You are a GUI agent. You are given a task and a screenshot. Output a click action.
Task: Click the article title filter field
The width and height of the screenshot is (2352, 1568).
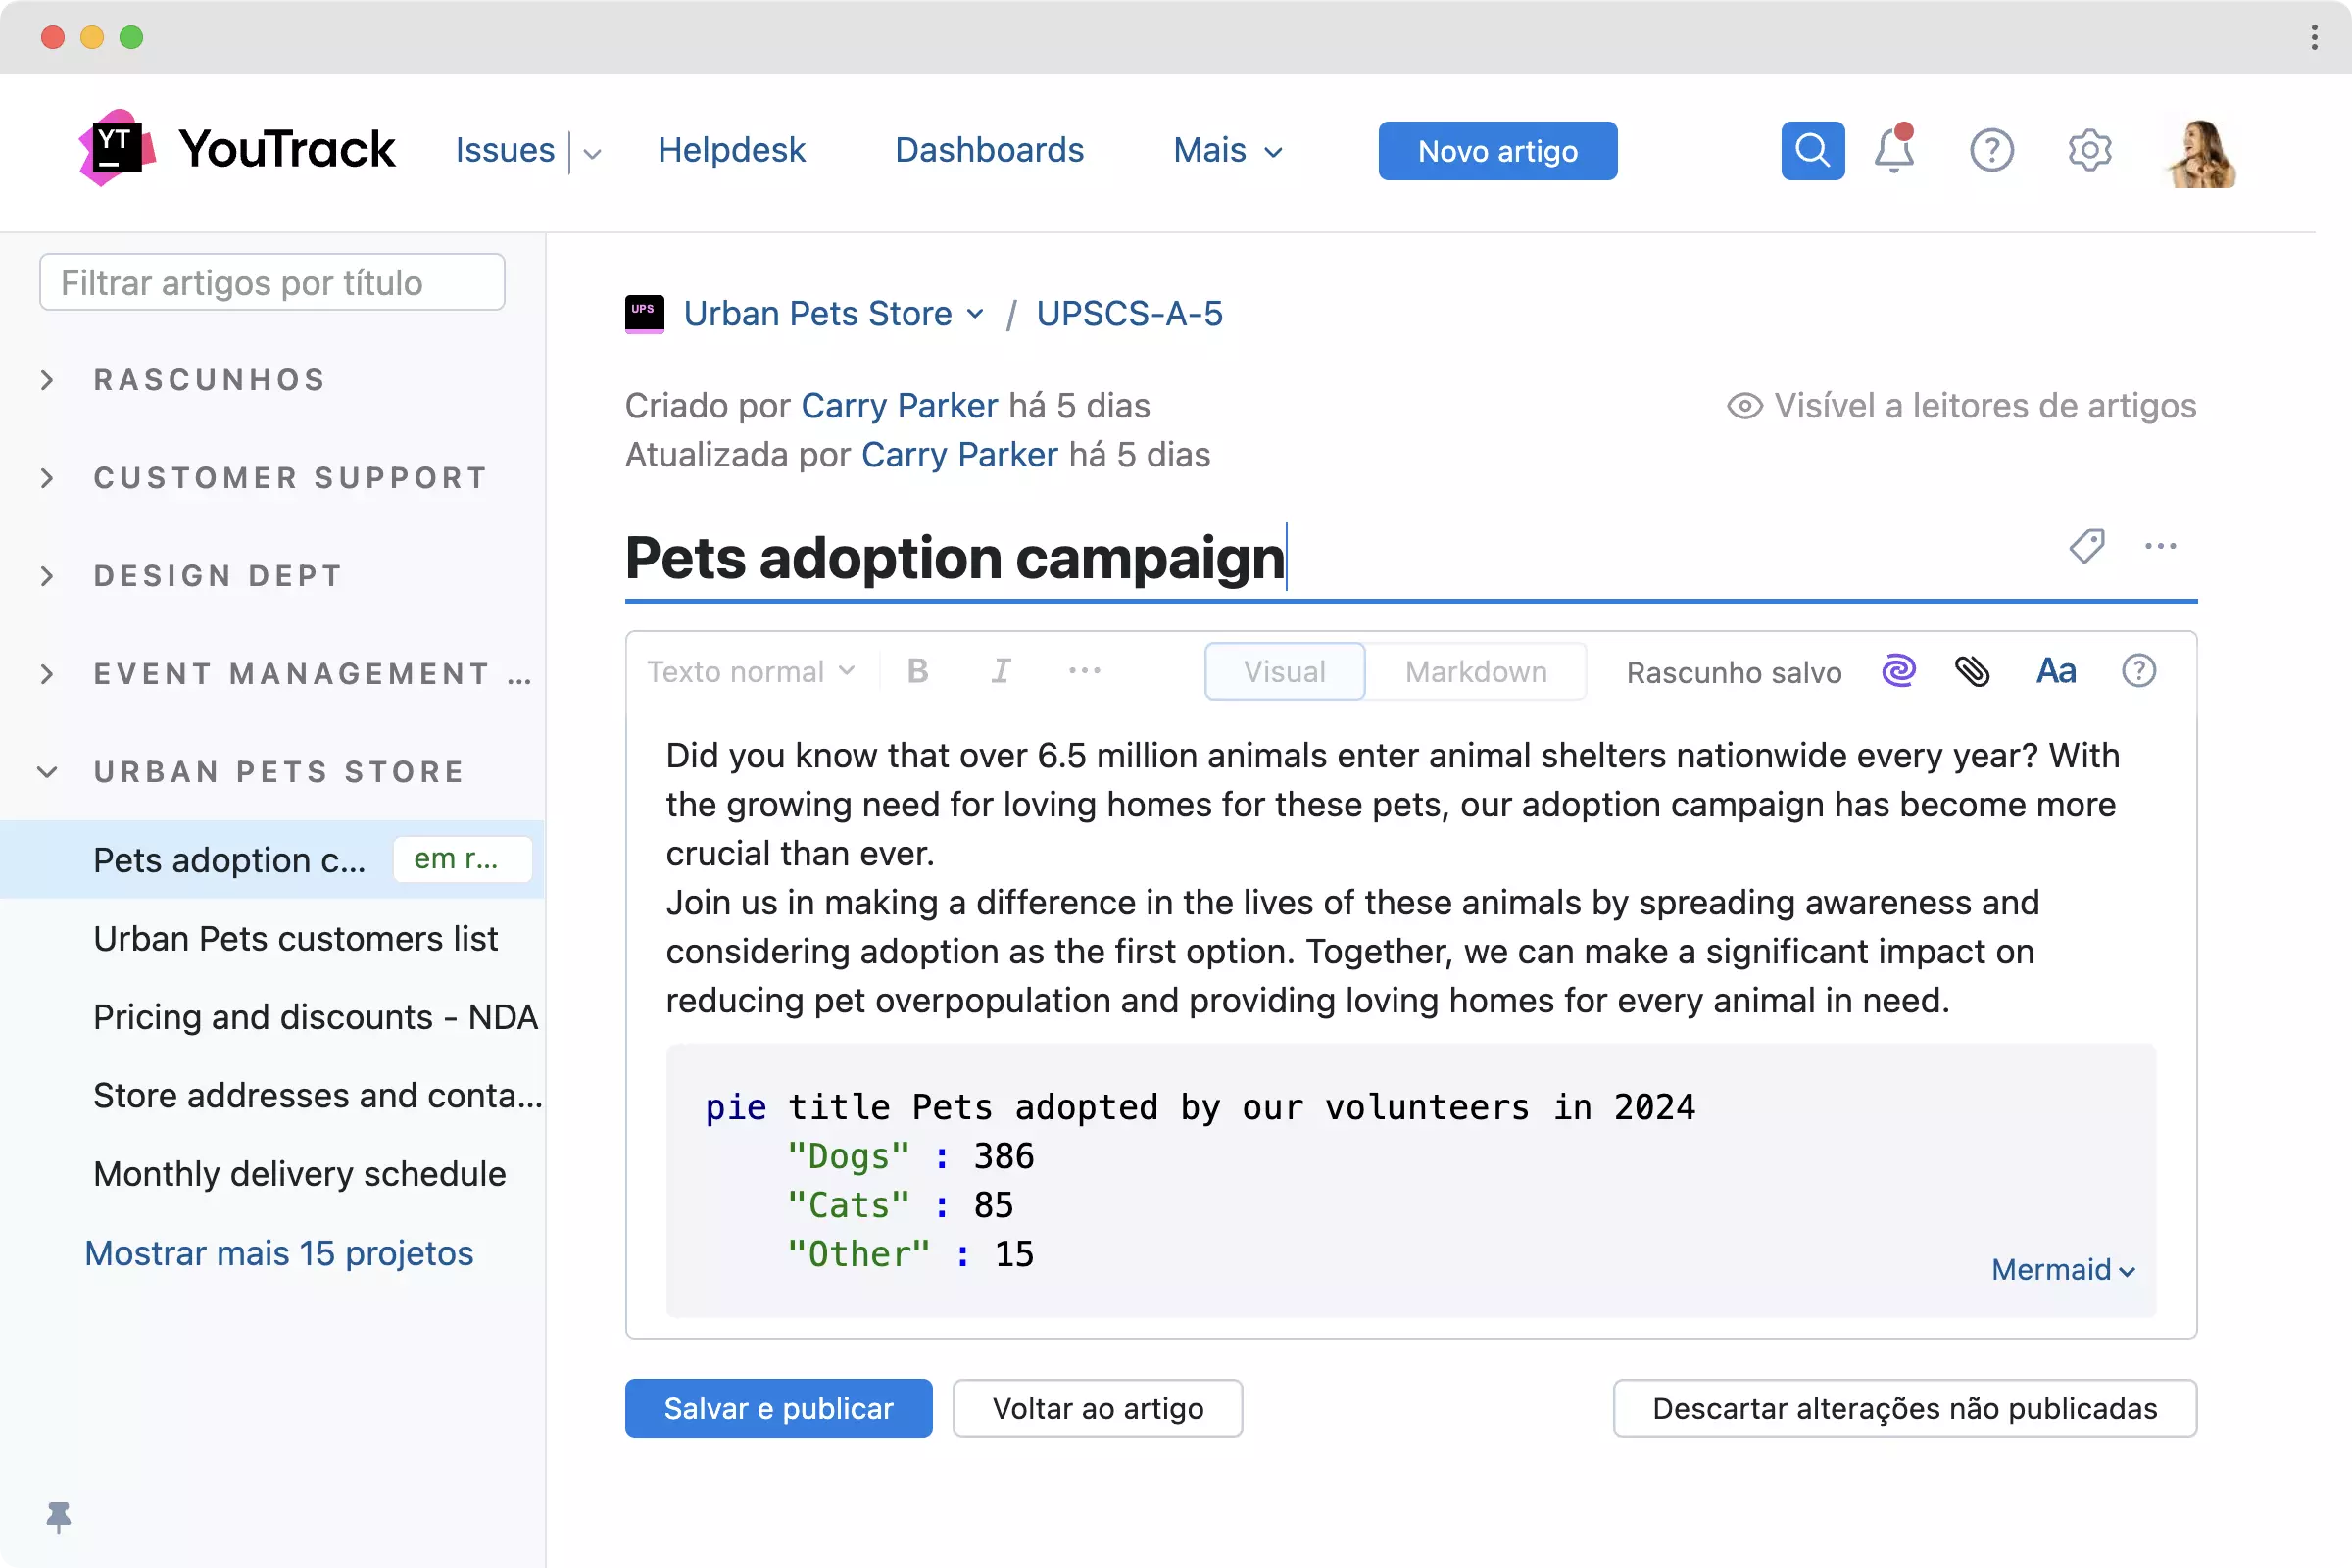(x=272, y=282)
